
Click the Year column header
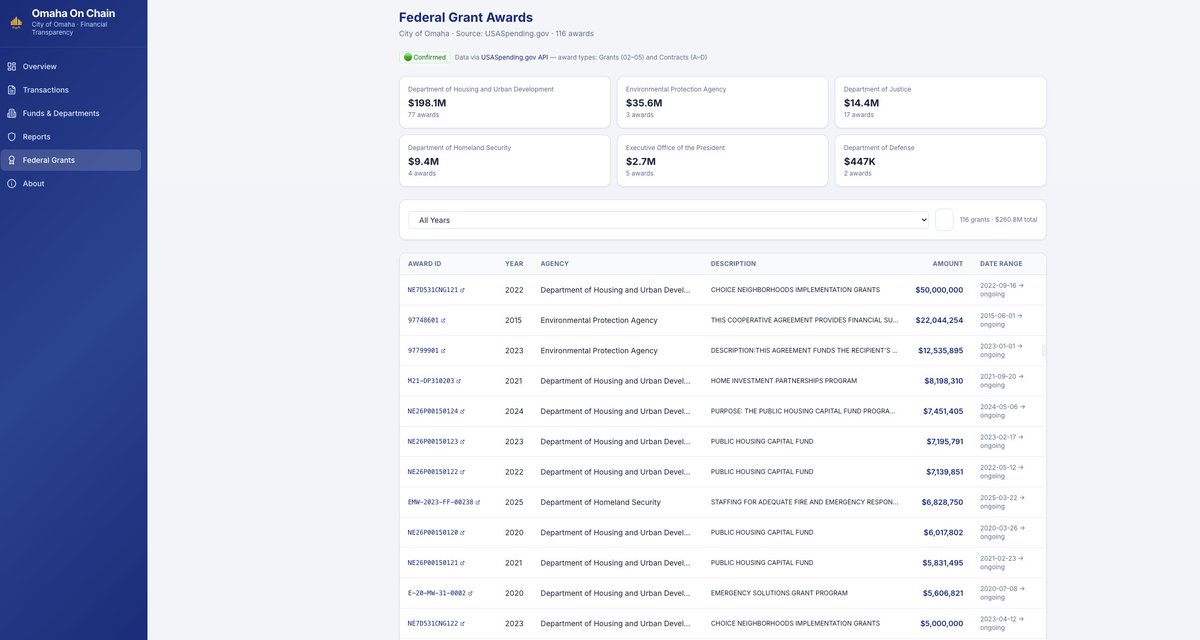point(514,264)
